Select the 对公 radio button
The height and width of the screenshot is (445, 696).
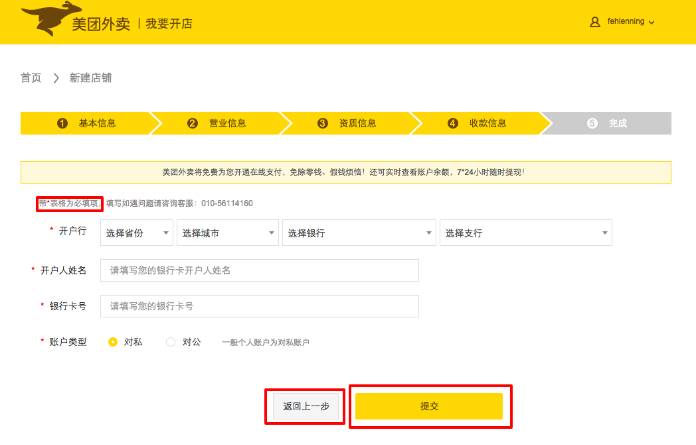pos(170,342)
